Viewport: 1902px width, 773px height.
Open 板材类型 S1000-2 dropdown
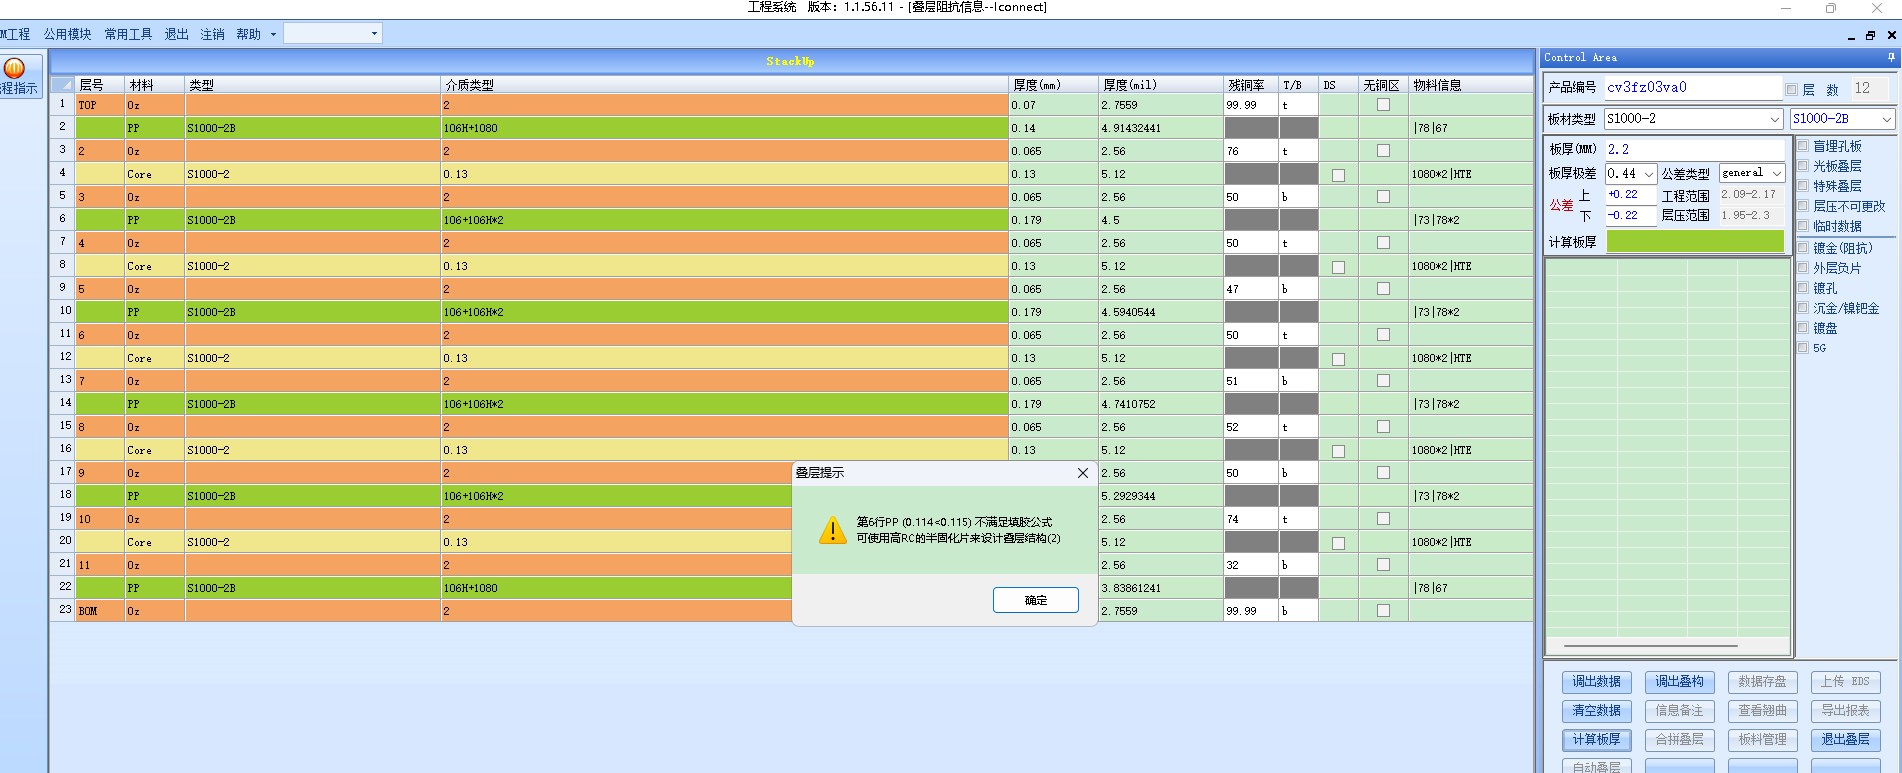coord(1774,119)
